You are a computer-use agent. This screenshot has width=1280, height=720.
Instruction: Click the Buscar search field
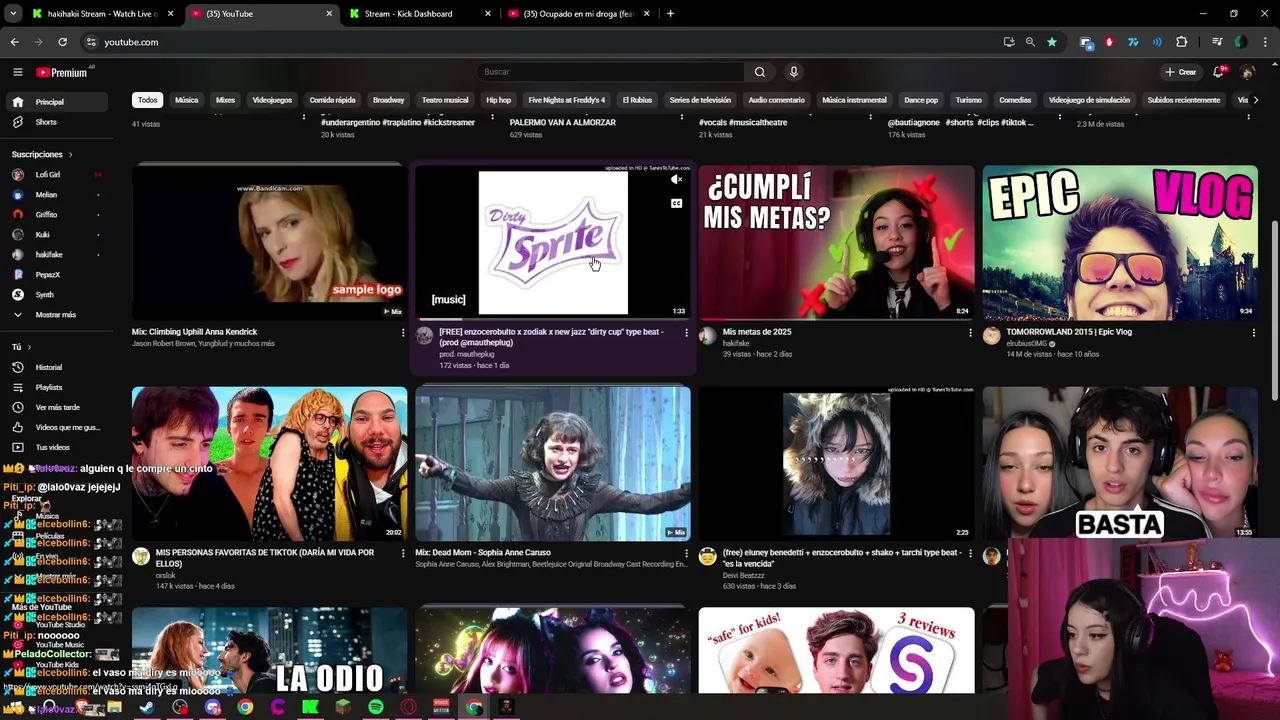[x=612, y=72]
